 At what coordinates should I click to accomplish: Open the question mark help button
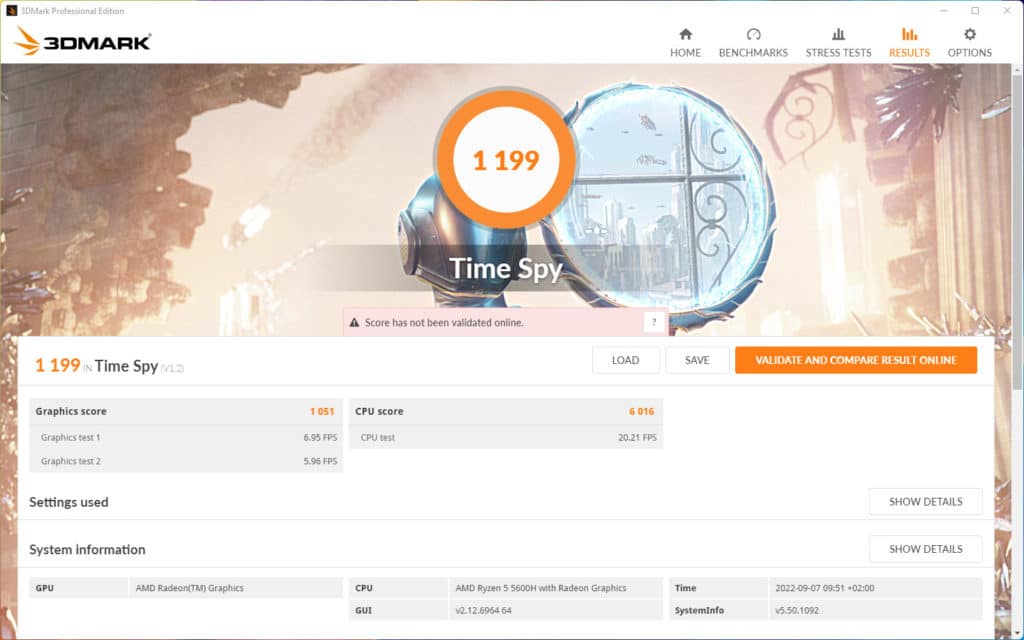click(x=654, y=322)
